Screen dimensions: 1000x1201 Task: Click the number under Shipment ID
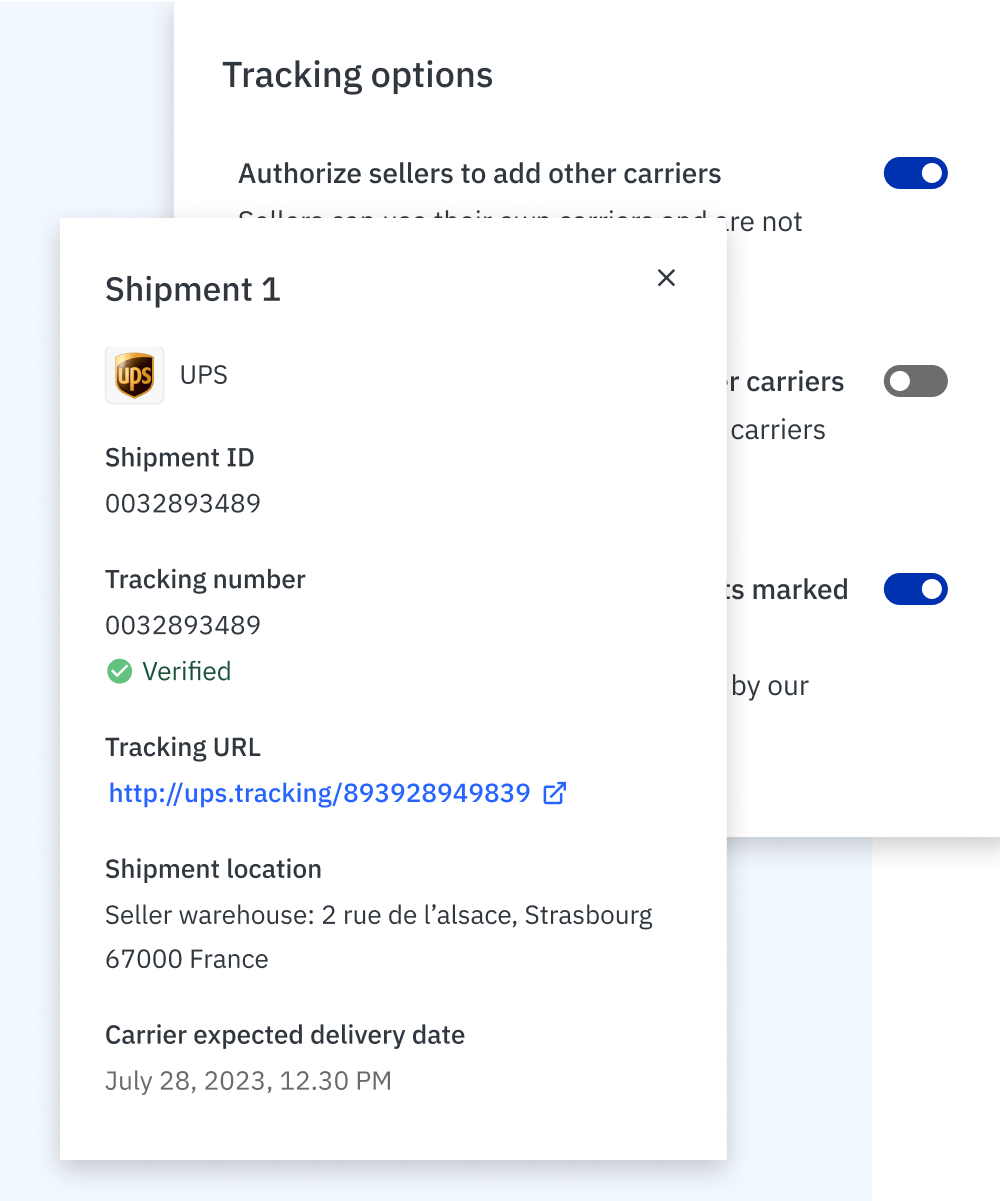pyautogui.click(x=183, y=503)
